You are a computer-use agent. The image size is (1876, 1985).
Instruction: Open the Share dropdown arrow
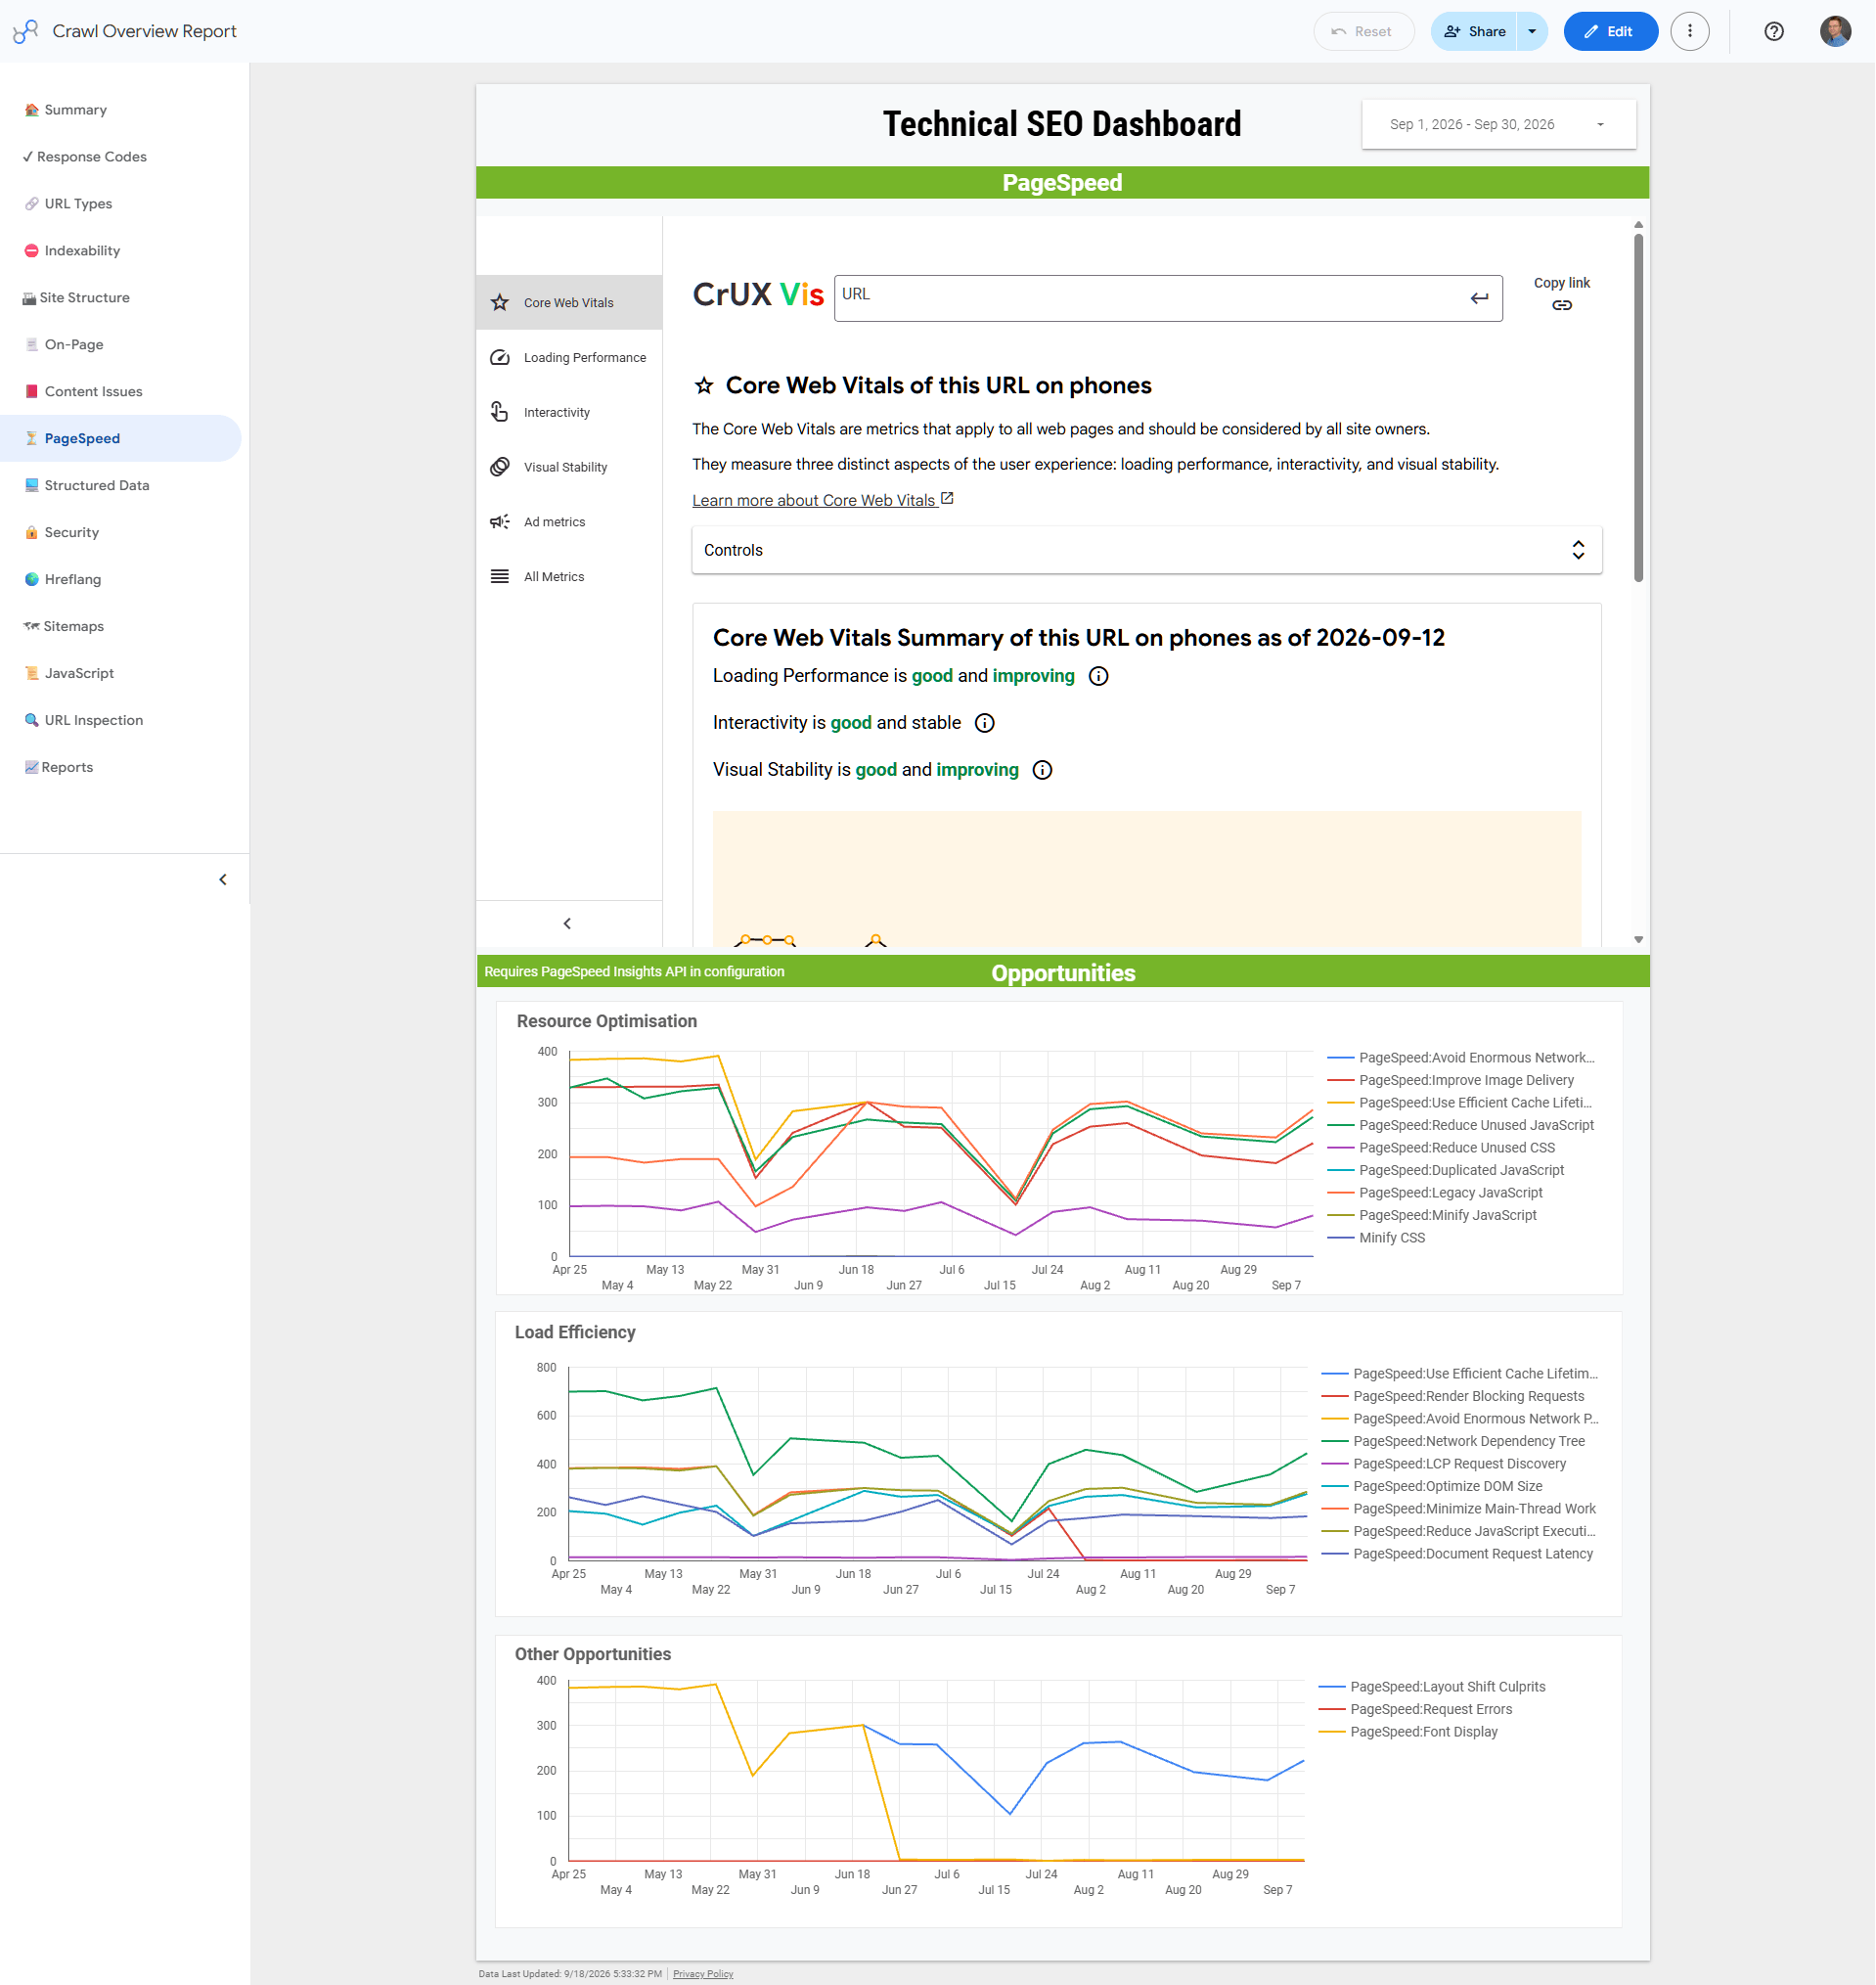pos(1531,31)
